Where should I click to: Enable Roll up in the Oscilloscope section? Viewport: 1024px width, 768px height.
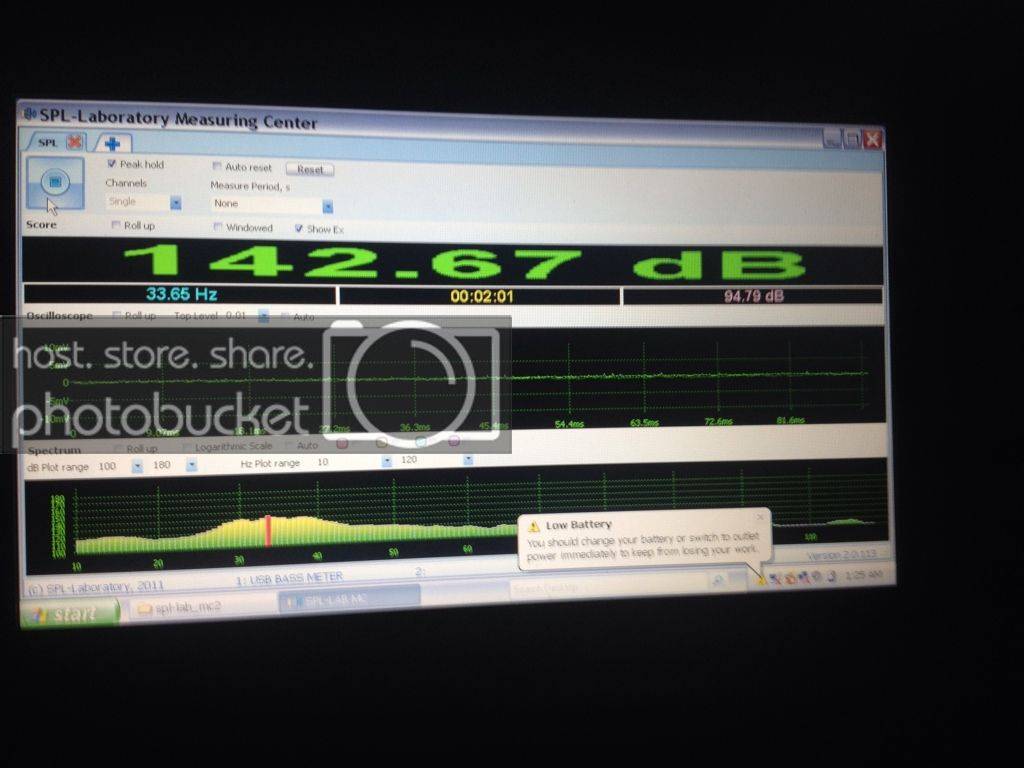coord(117,315)
